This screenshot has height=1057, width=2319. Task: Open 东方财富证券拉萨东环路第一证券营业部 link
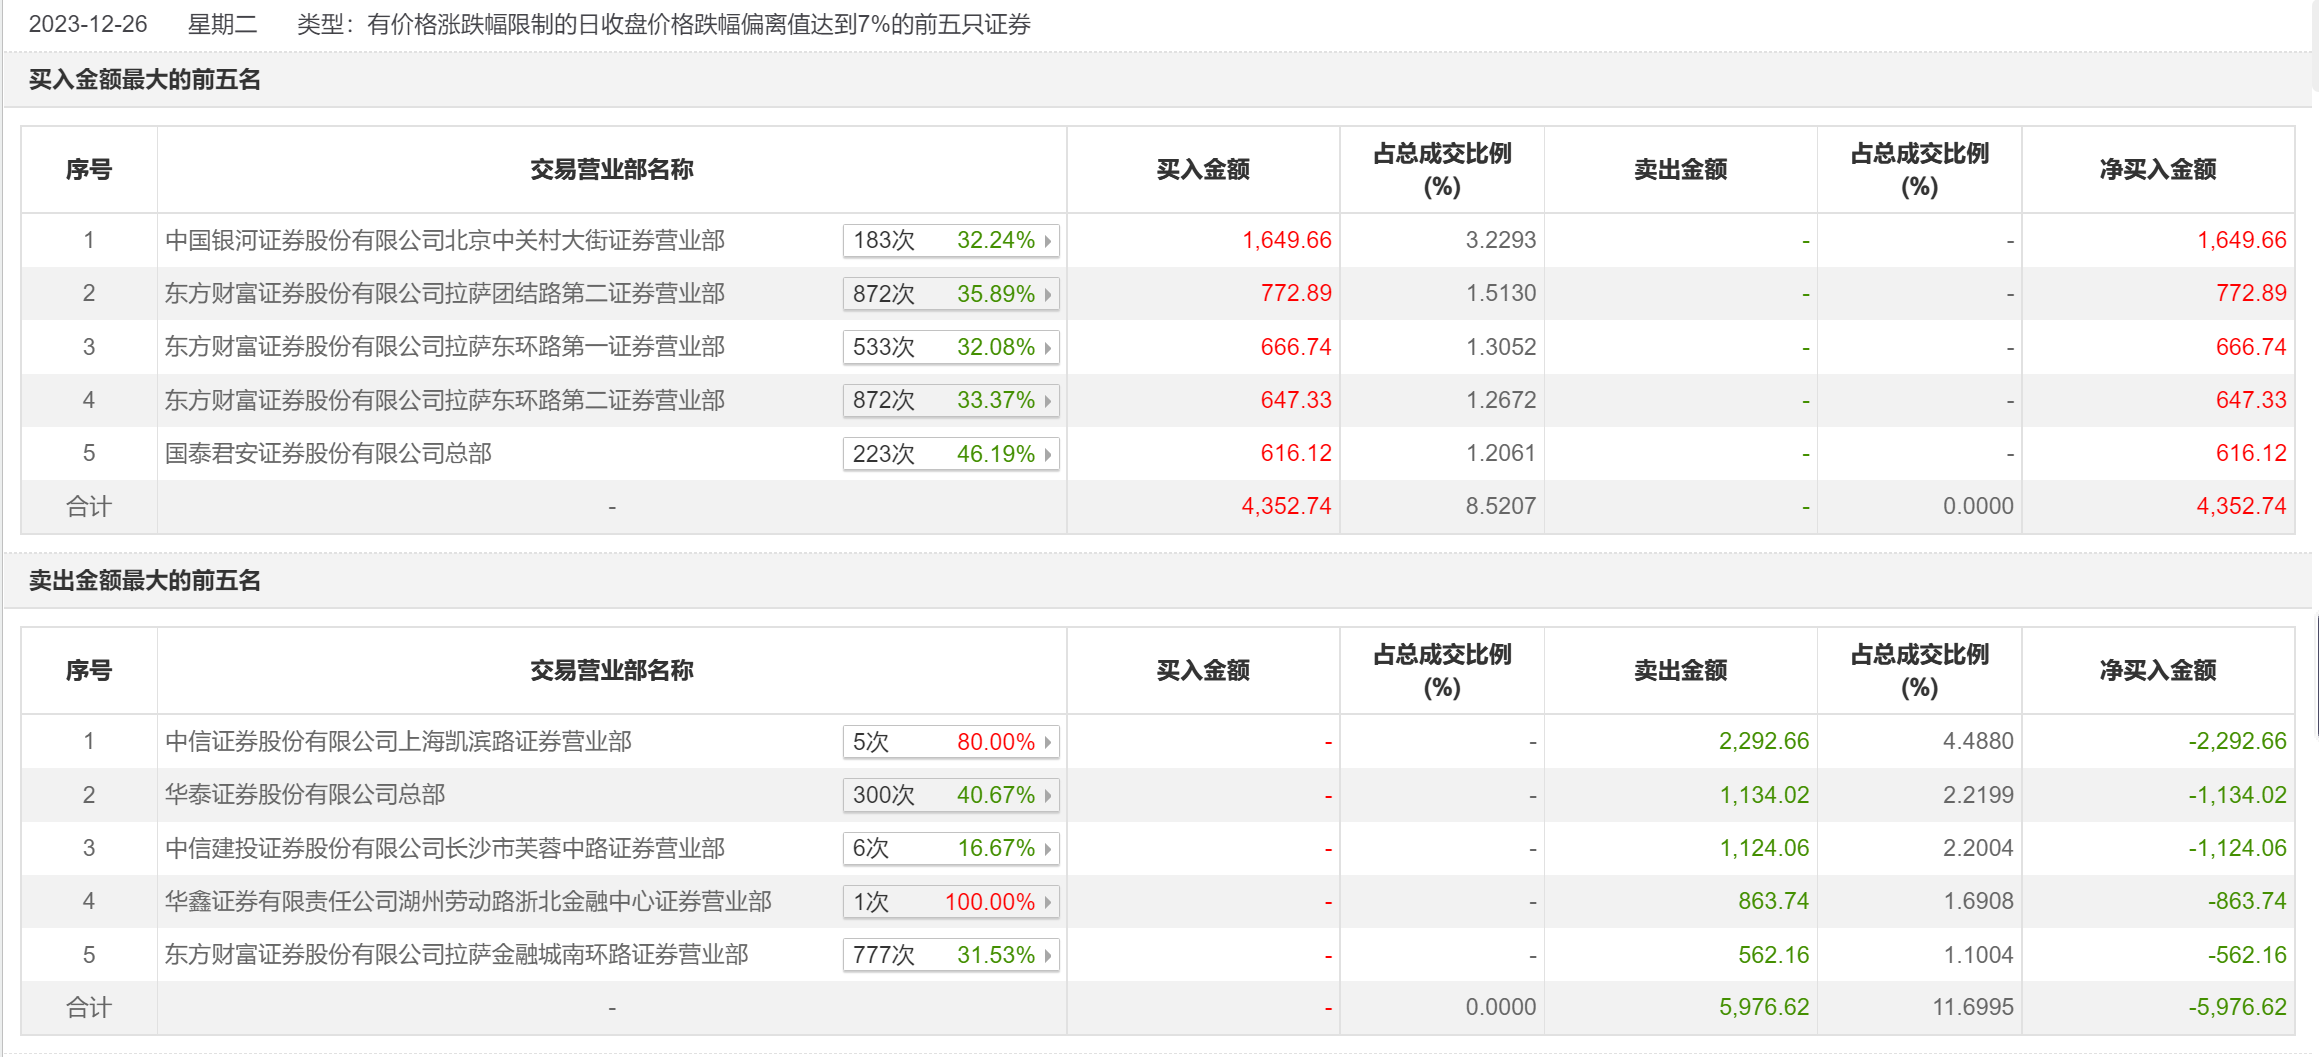pos(445,347)
